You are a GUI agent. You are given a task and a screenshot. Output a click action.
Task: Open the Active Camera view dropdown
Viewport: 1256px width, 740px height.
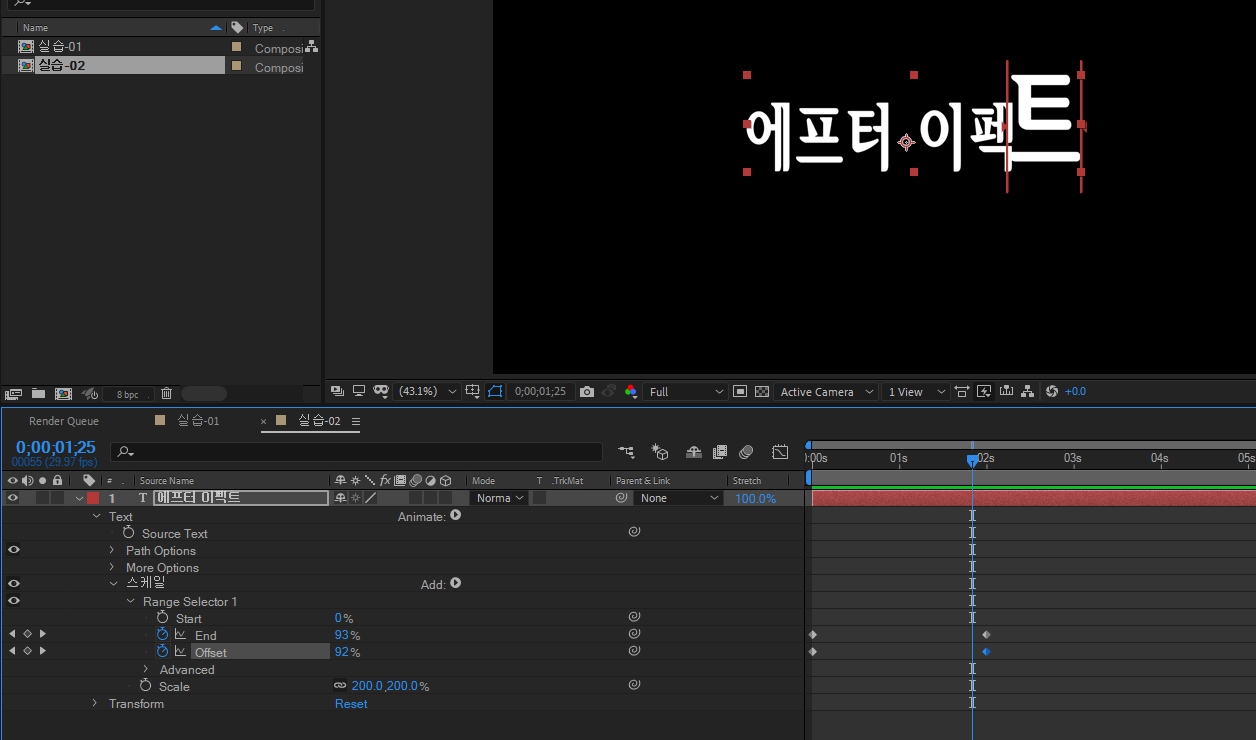click(827, 391)
